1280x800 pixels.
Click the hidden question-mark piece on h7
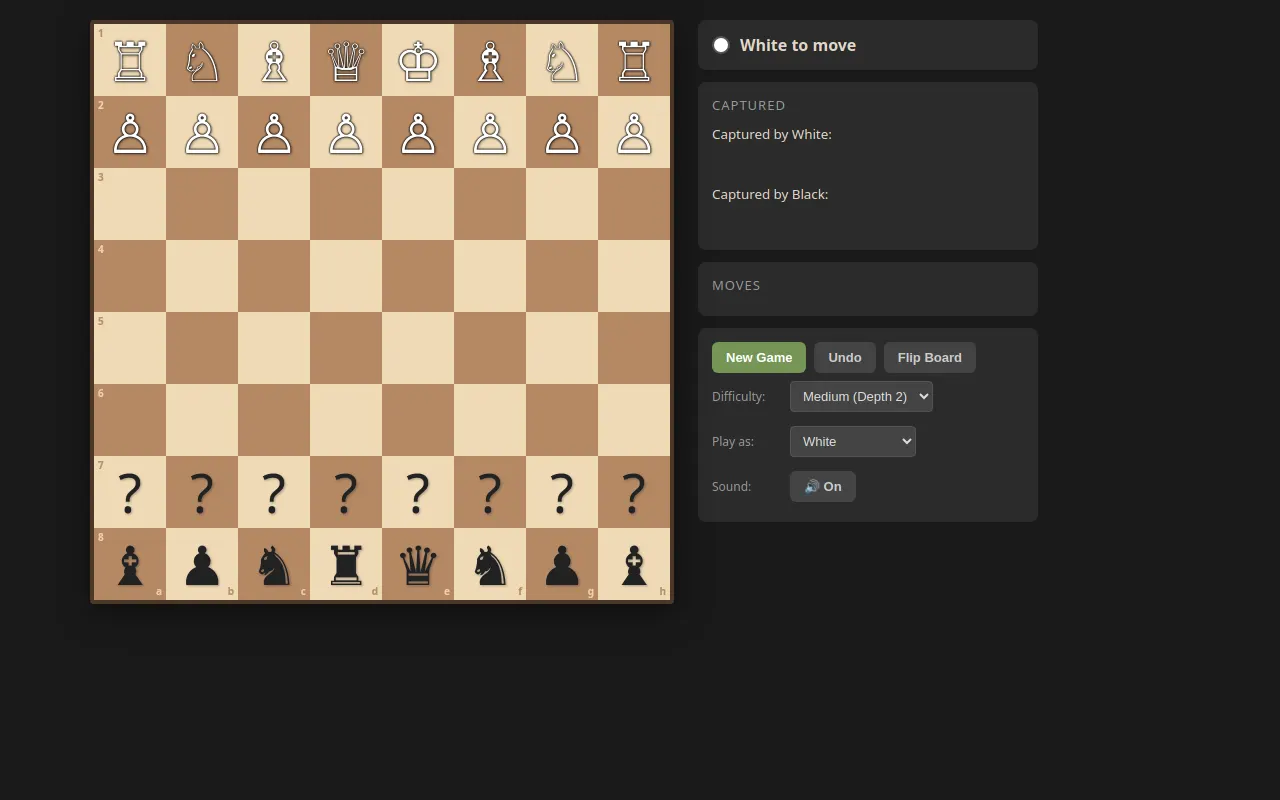point(634,492)
